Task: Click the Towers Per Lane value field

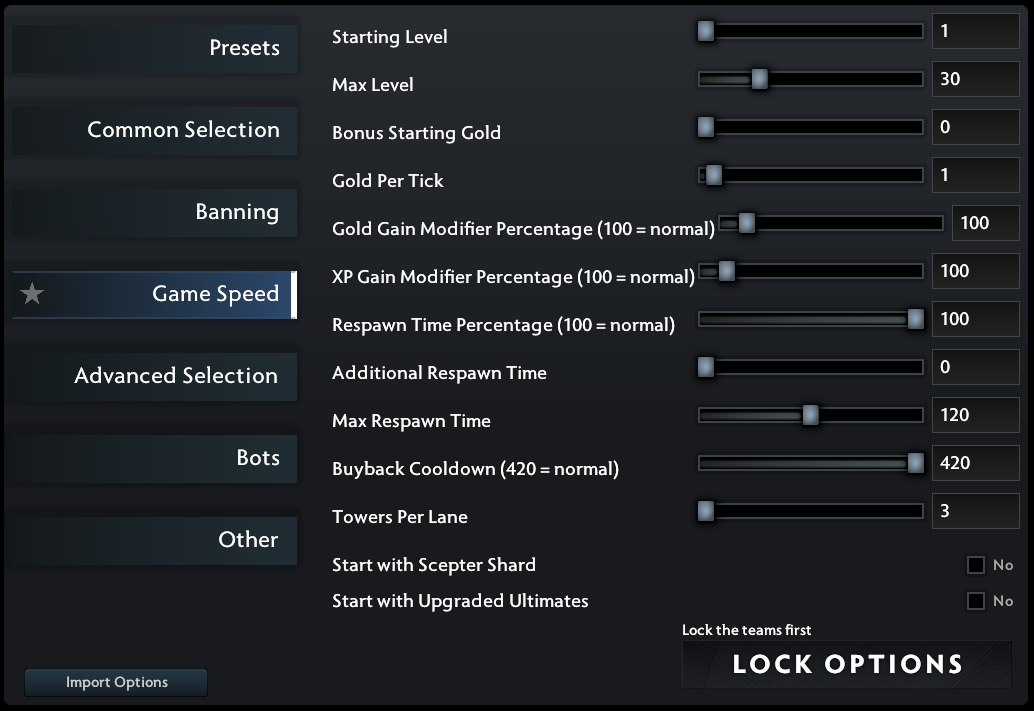Action: click(975, 510)
